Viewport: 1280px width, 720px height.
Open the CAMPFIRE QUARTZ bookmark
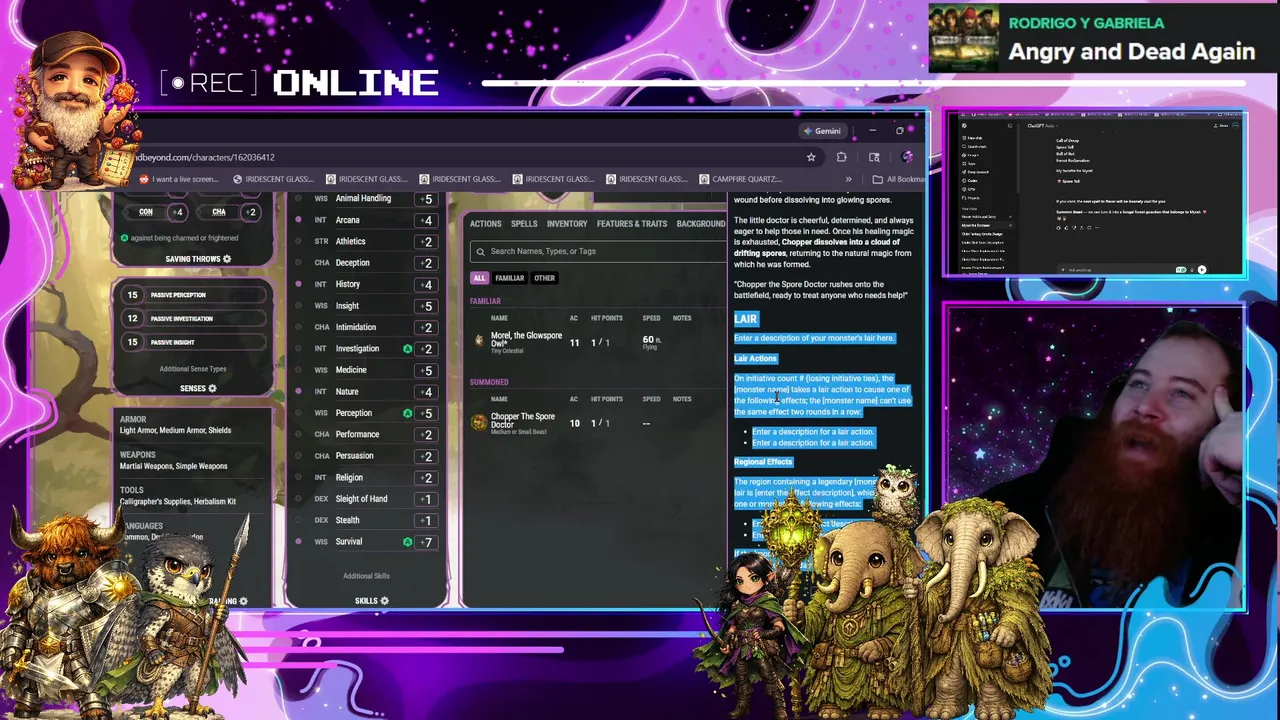(x=740, y=179)
